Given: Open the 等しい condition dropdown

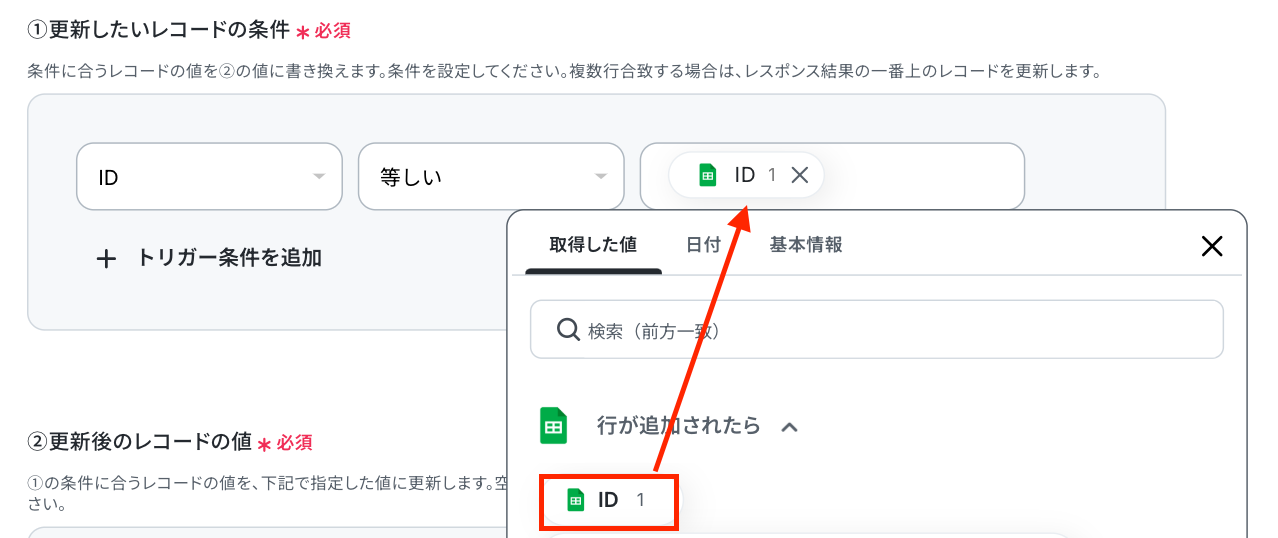Looking at the screenshot, I should point(491,177).
